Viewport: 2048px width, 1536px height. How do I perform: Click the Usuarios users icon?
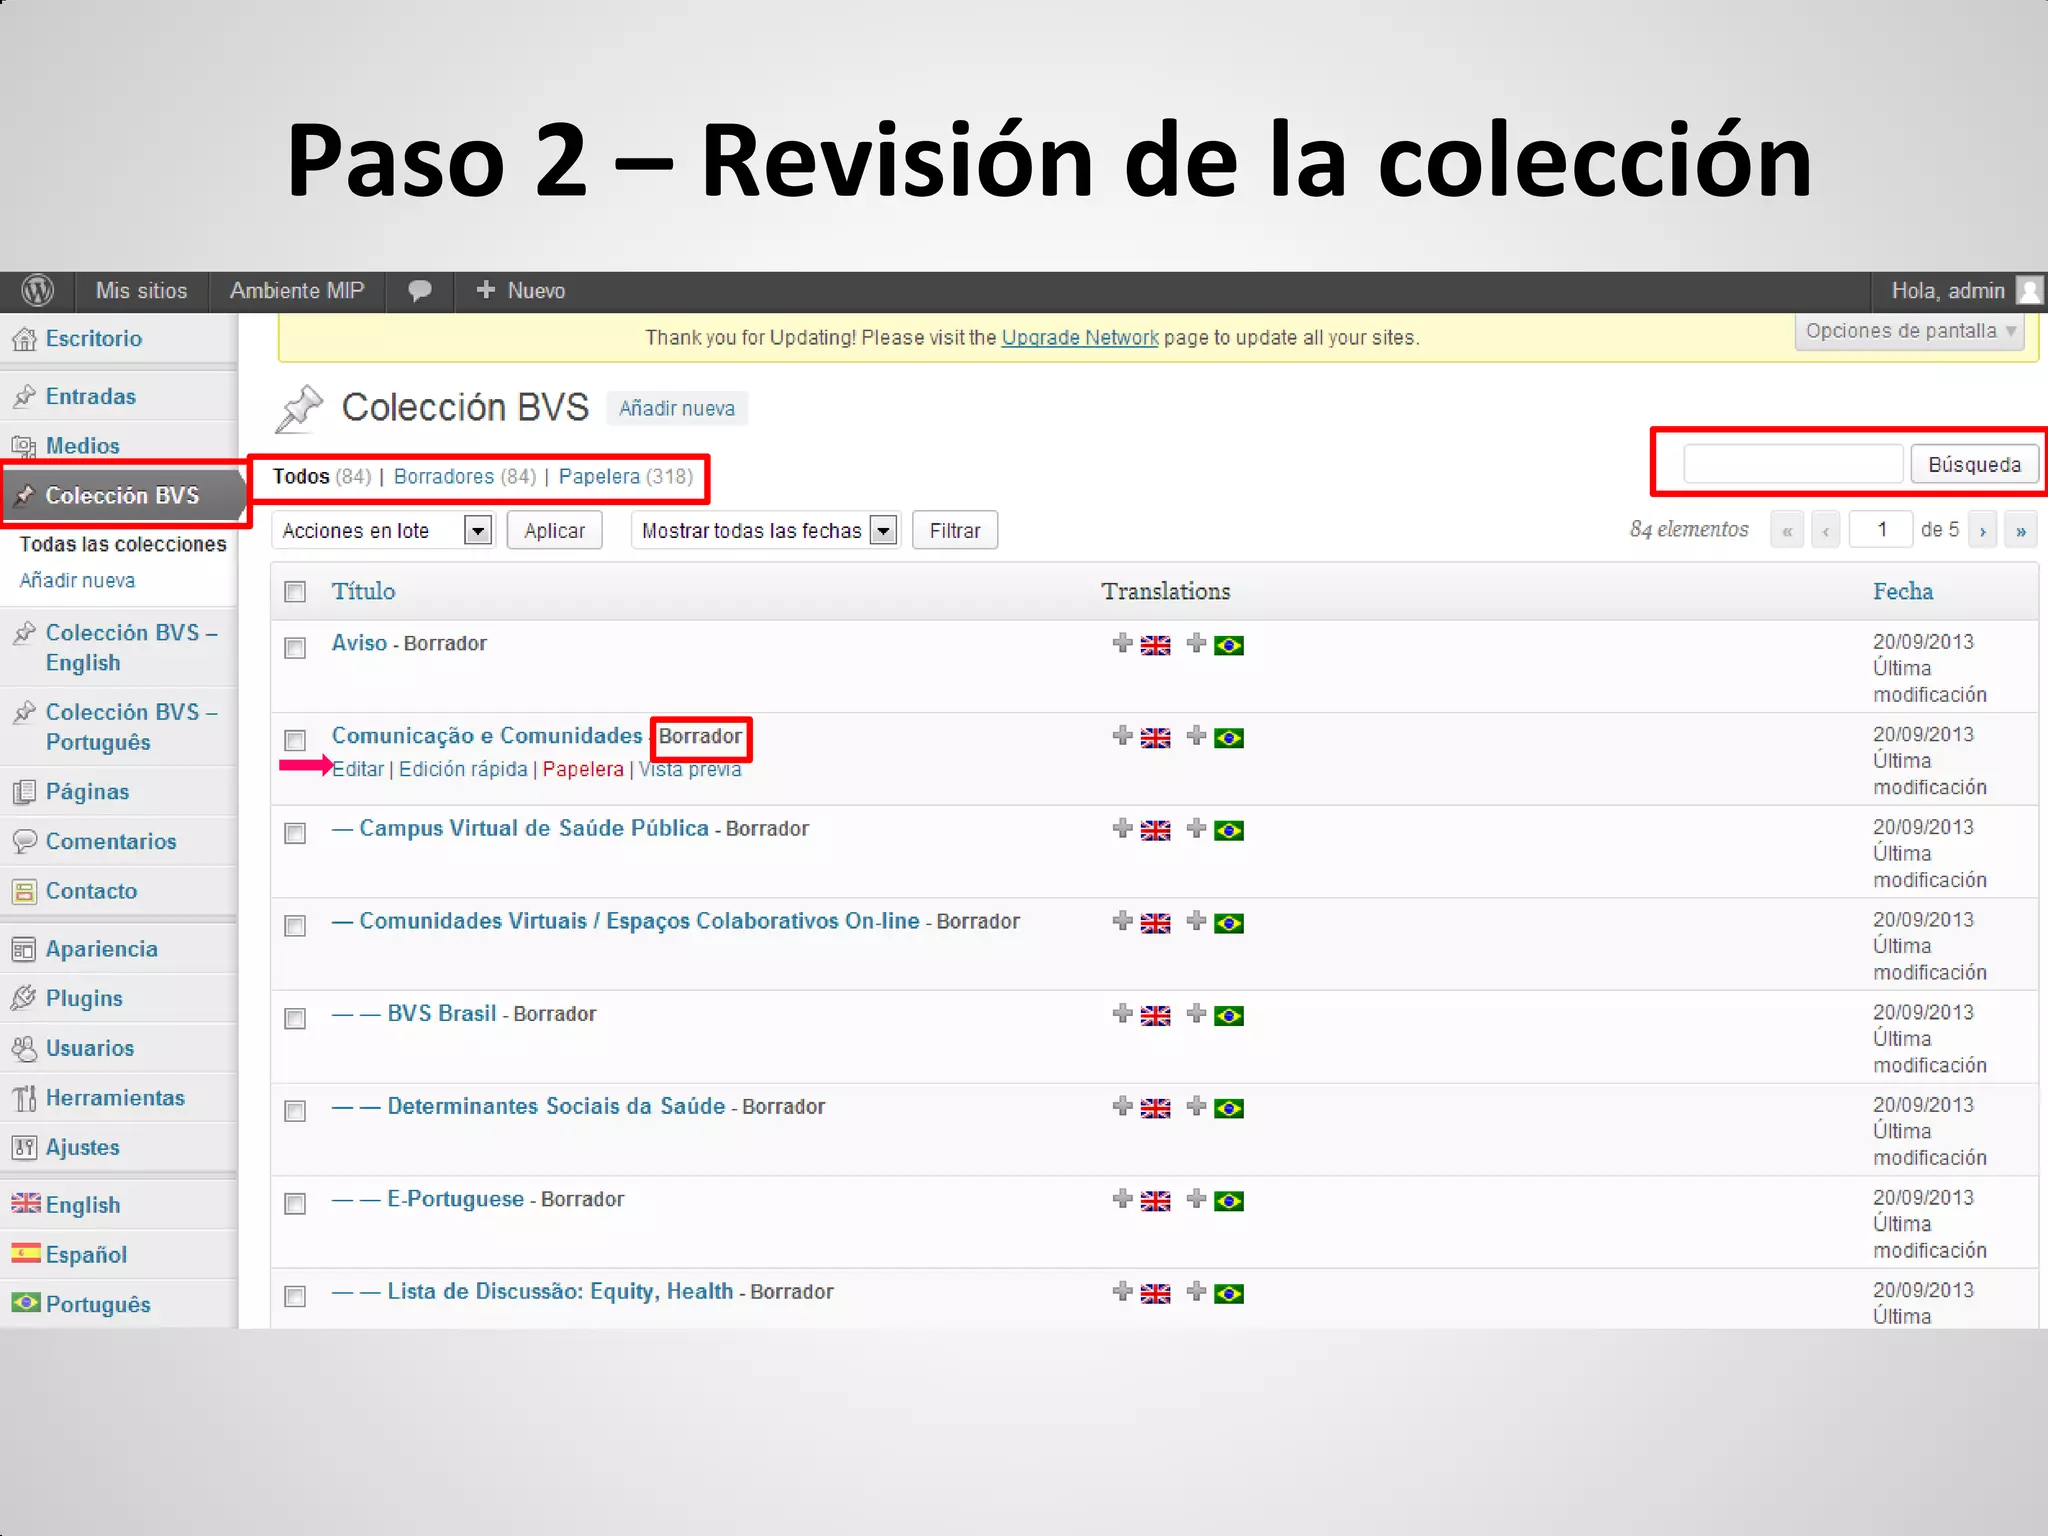[24, 1048]
